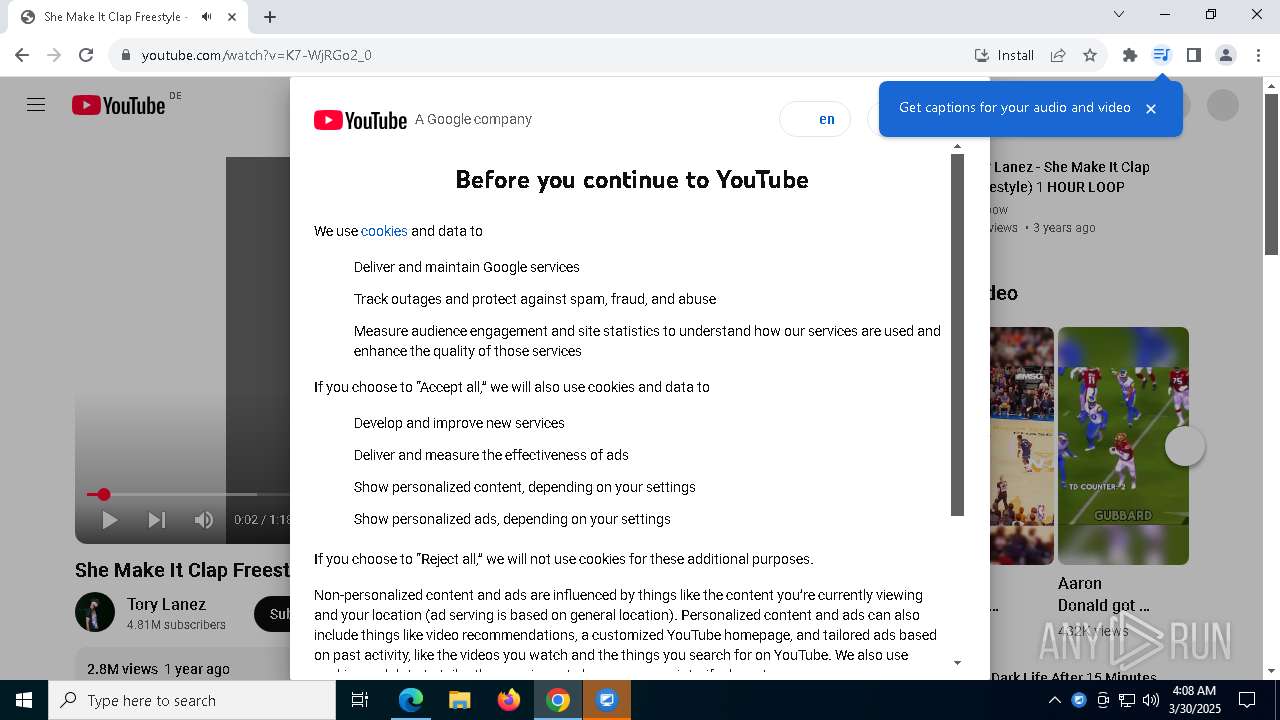The width and height of the screenshot is (1280, 720).
Task: Skip to next video button
Action: (157, 520)
